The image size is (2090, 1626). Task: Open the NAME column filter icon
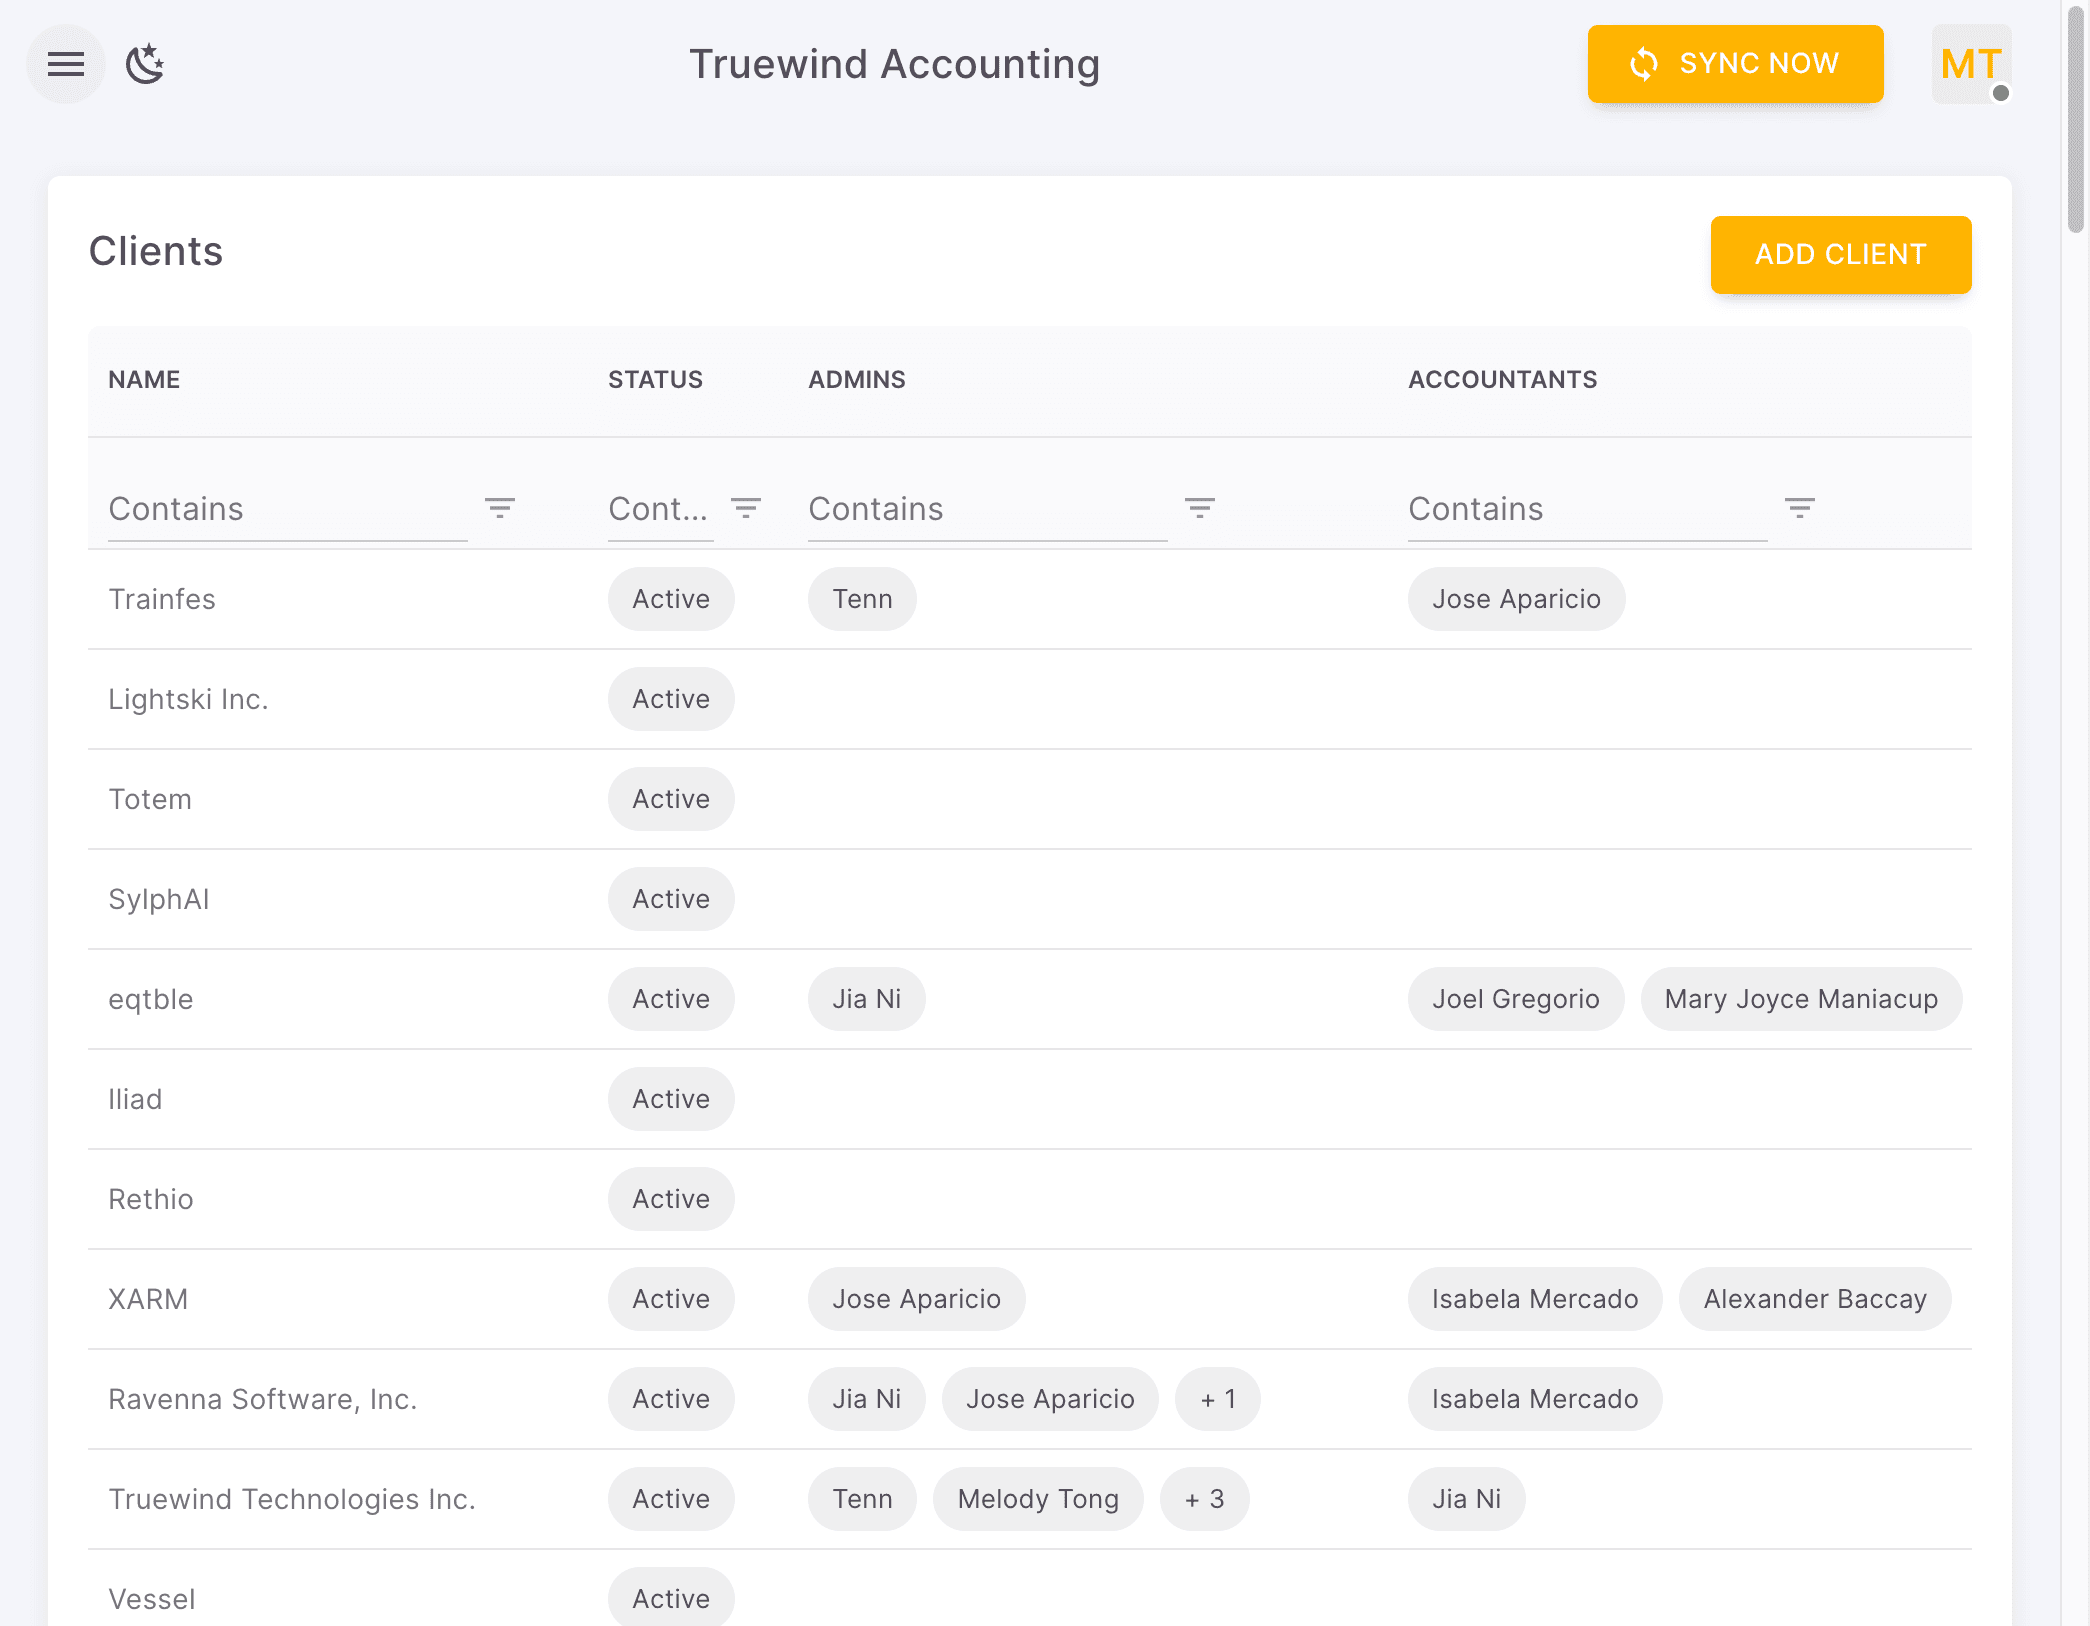click(x=500, y=507)
